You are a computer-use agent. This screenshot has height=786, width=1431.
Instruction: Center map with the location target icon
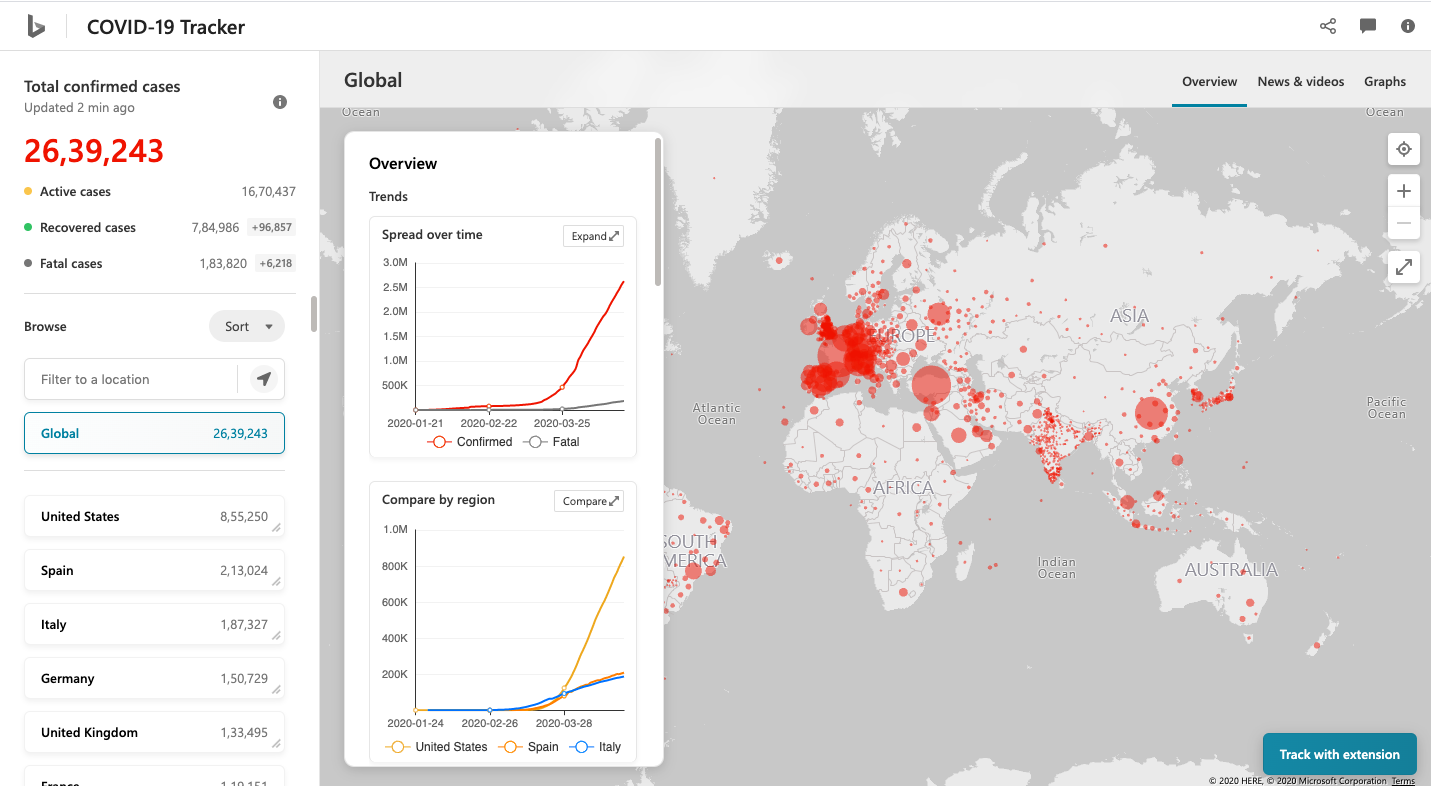tap(1404, 149)
